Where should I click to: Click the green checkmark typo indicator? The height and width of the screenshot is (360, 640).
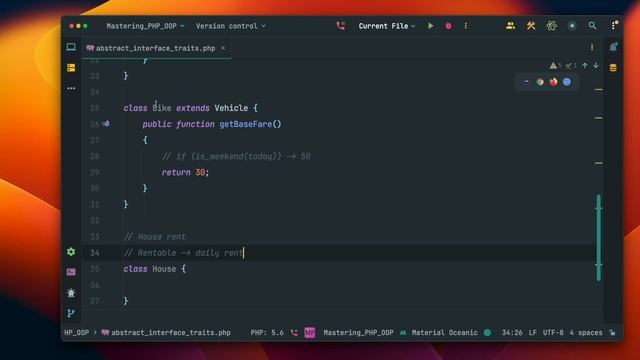point(570,65)
